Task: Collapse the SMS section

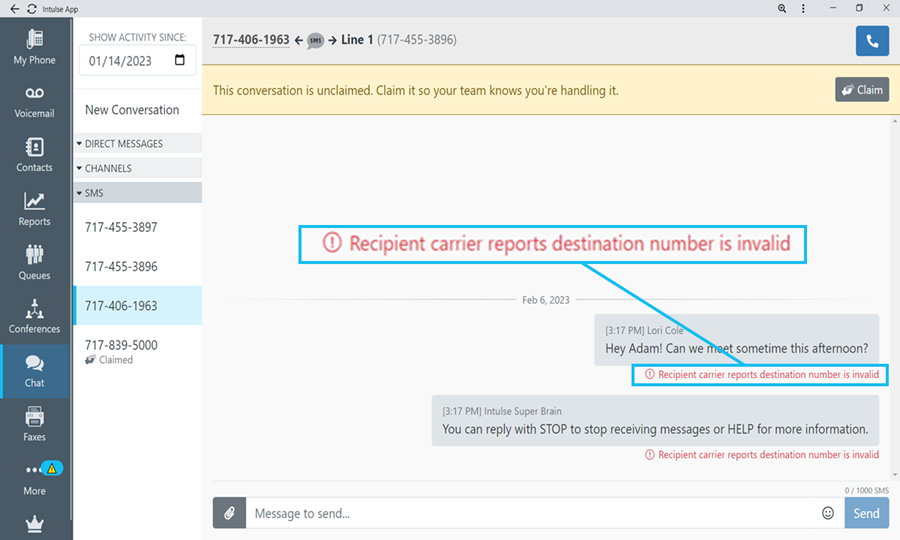Action: tap(95, 192)
